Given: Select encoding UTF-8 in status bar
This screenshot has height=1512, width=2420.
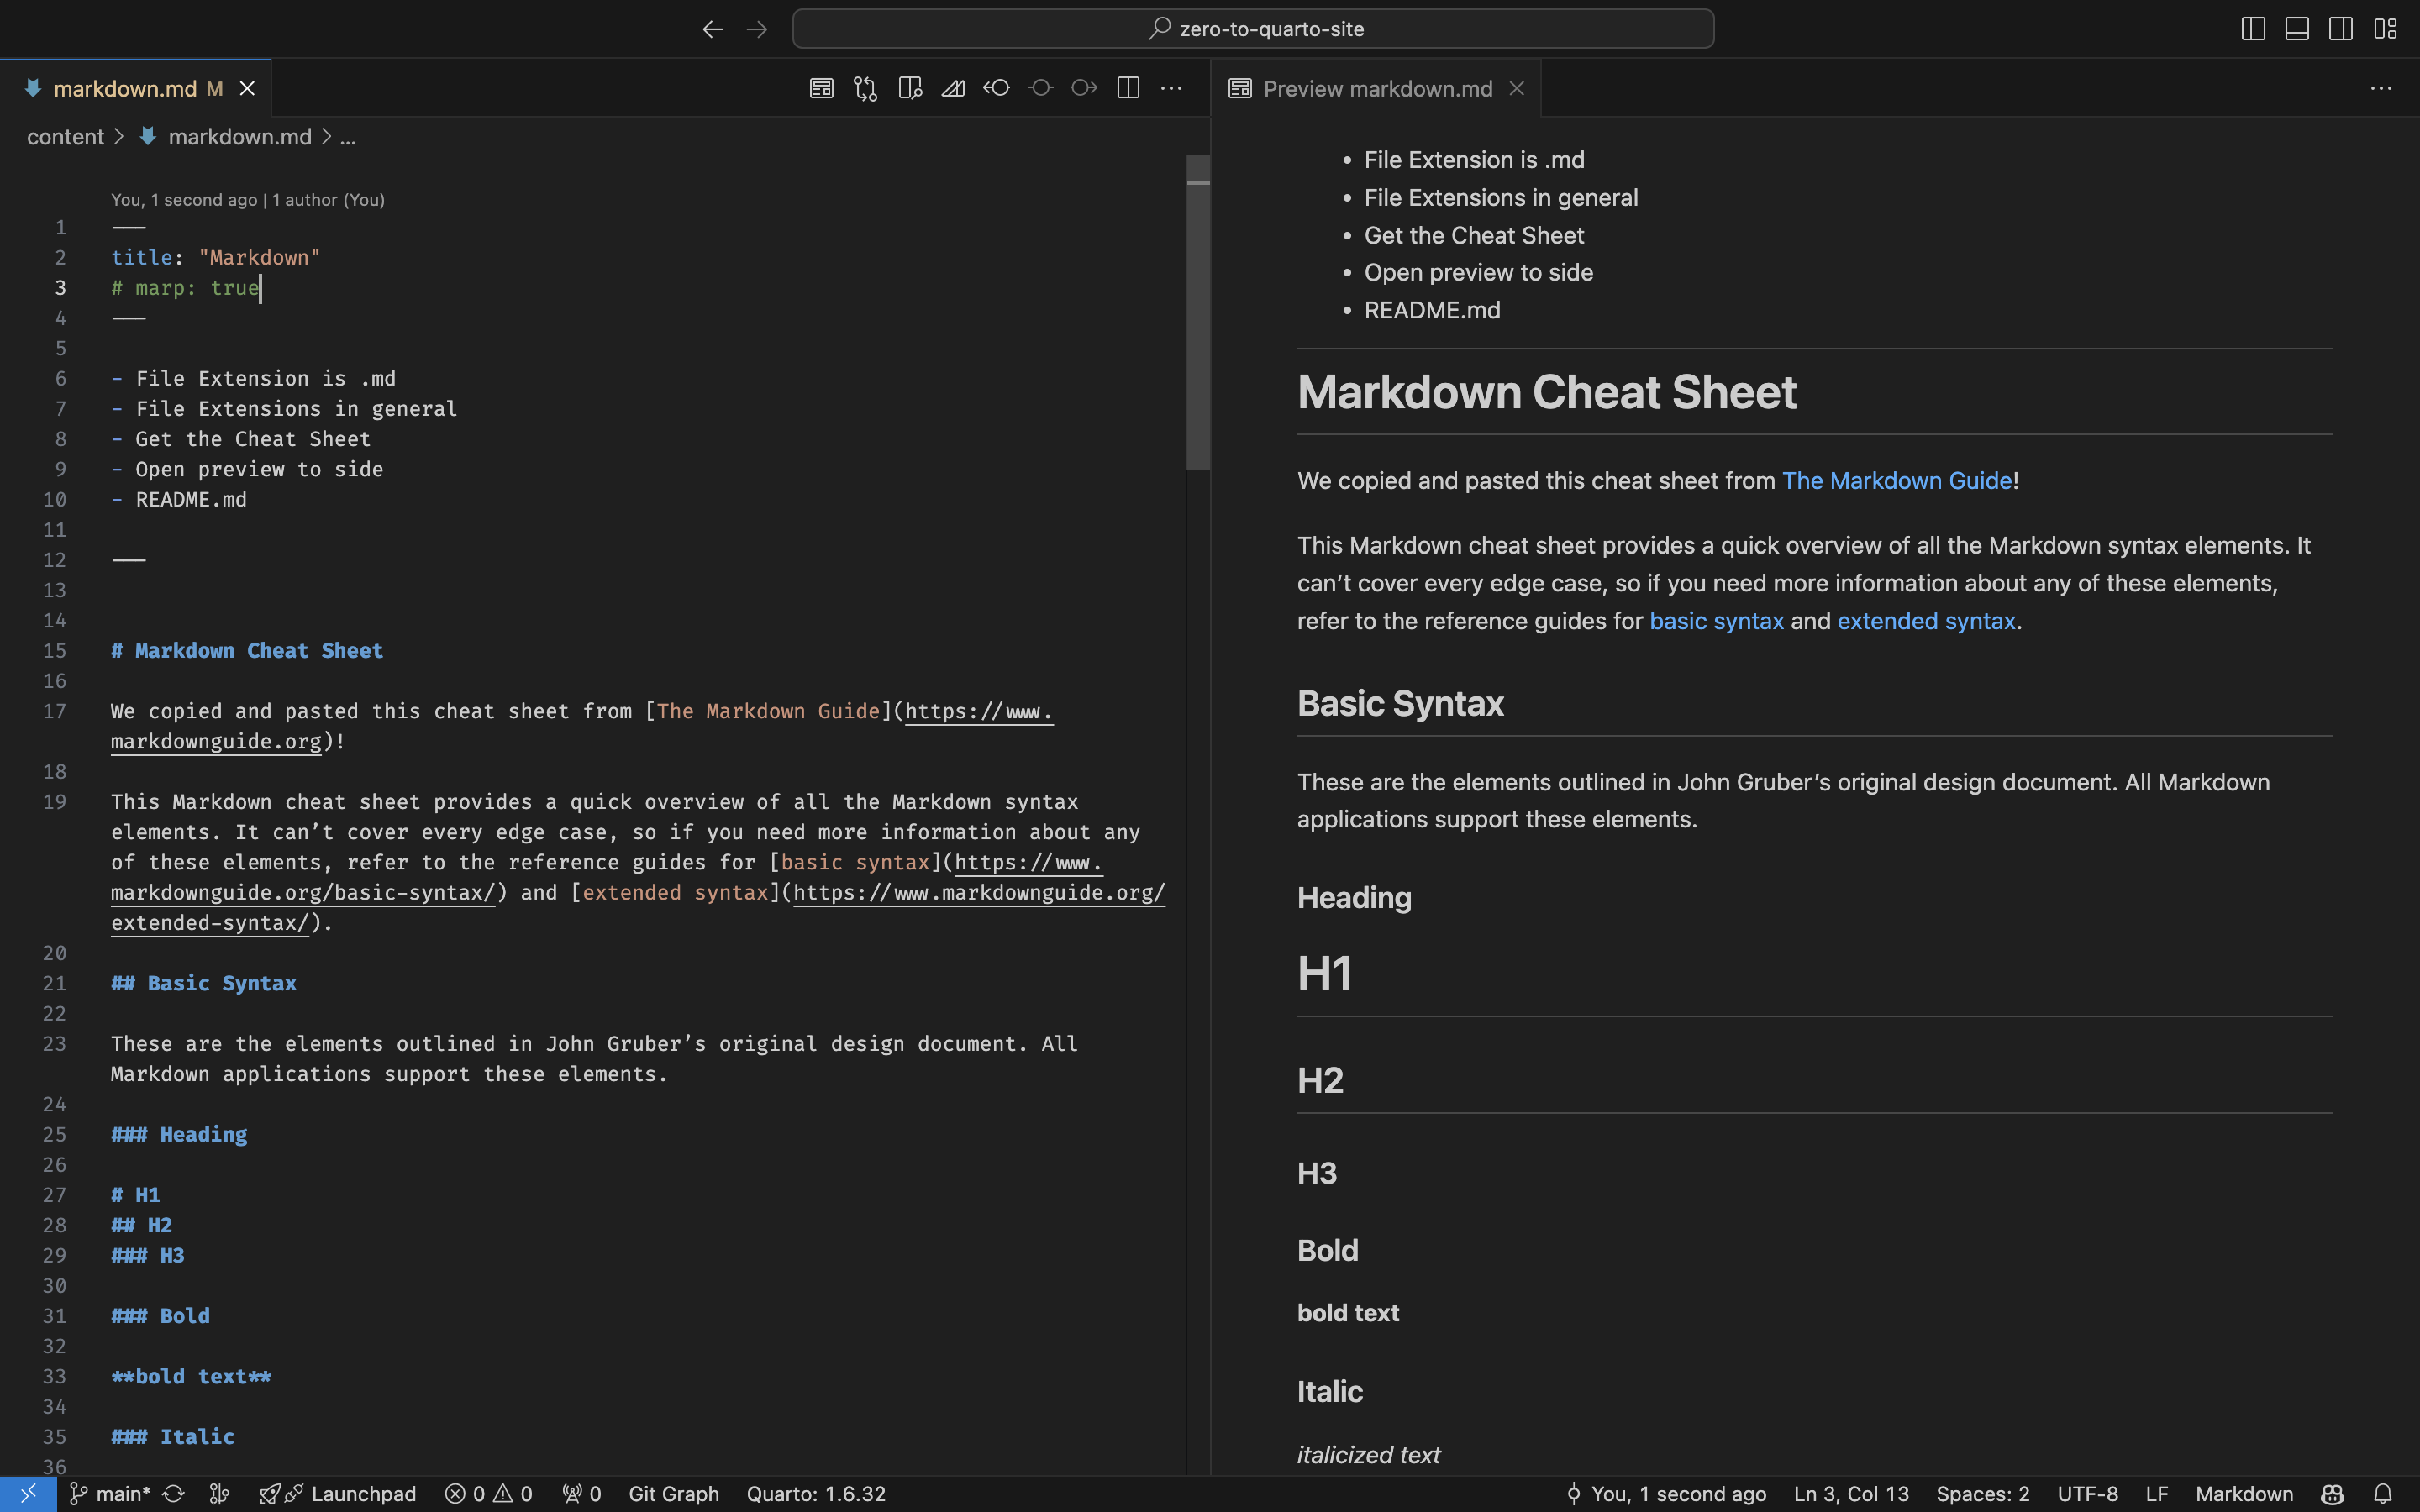Looking at the screenshot, I should 2087,1493.
